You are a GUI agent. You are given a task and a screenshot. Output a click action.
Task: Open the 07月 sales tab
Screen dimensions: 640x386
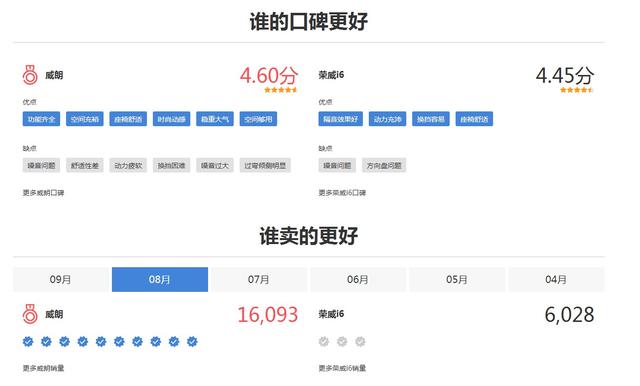point(259,280)
